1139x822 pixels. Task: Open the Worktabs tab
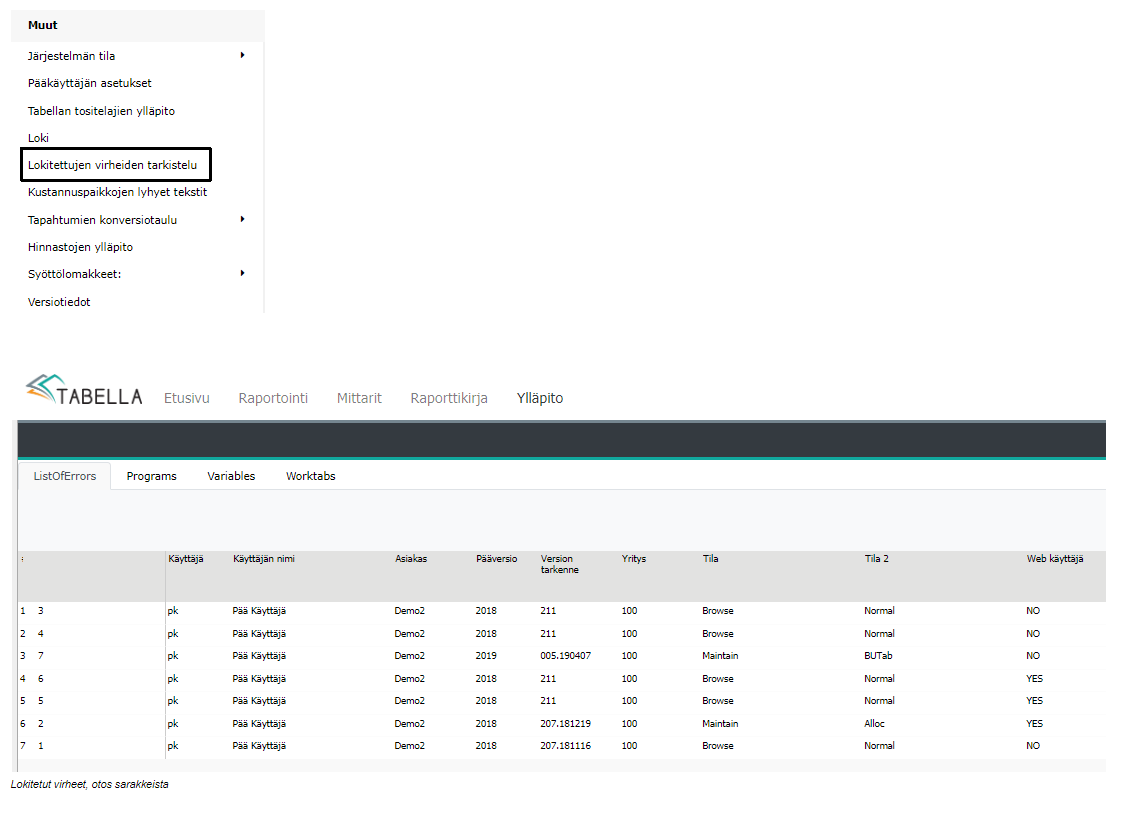[x=310, y=476]
